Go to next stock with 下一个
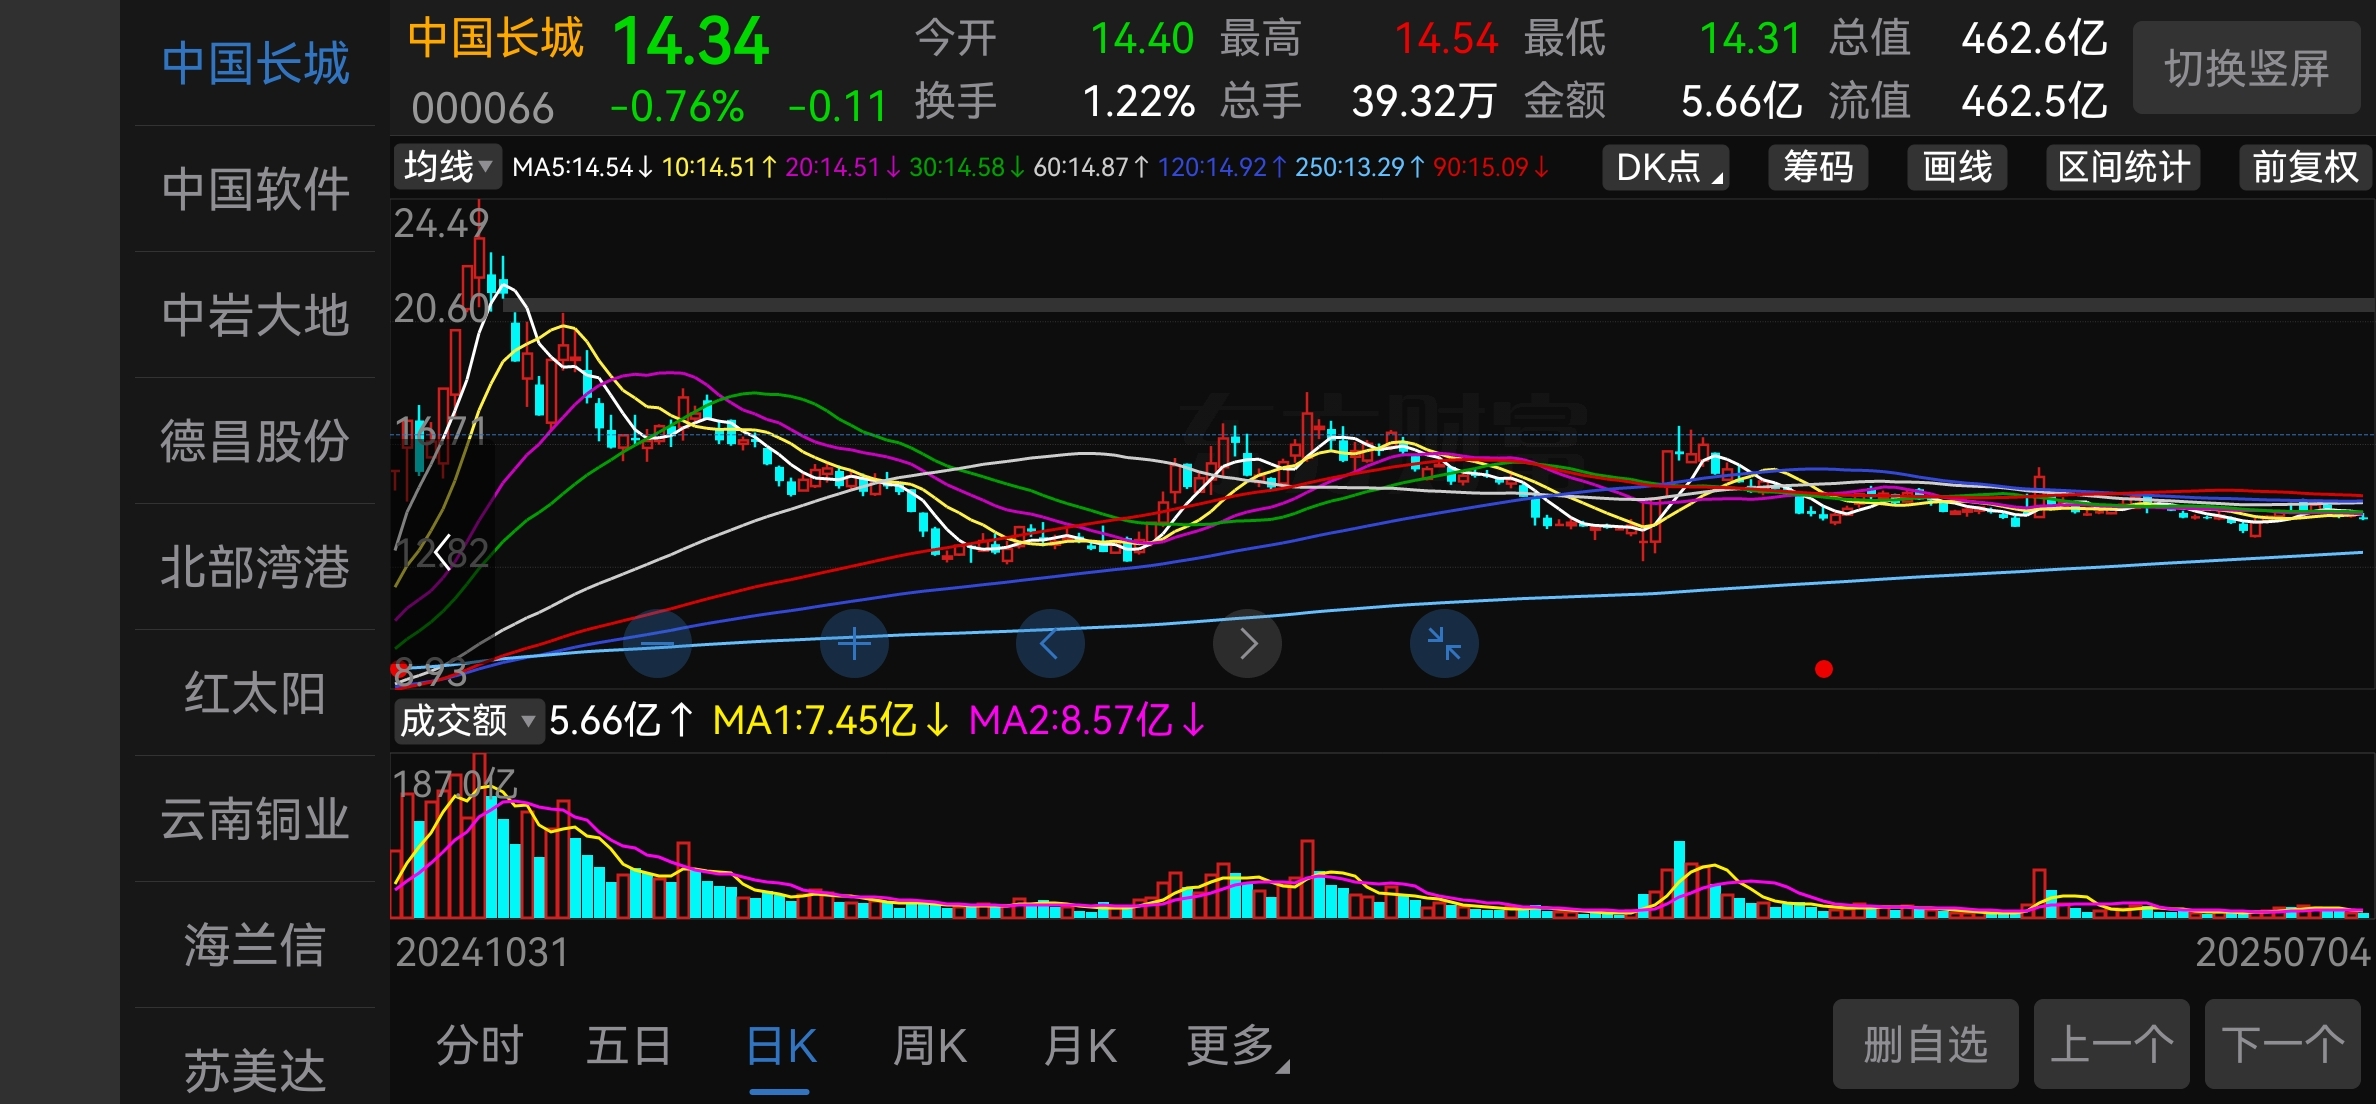The width and height of the screenshot is (2376, 1104). (x=2283, y=1044)
